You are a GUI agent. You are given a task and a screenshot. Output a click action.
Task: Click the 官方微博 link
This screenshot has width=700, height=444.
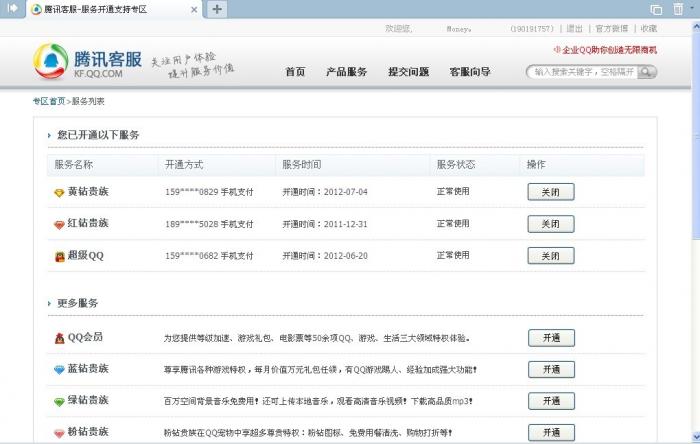pos(612,29)
